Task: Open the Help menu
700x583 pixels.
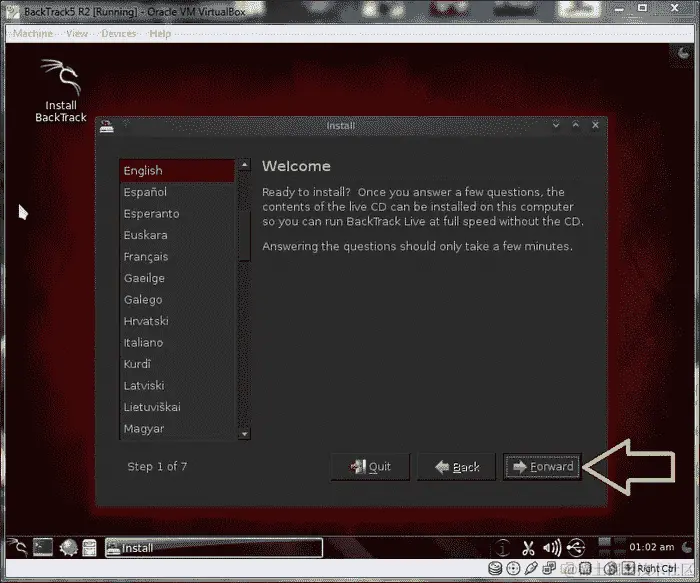Action: point(160,33)
